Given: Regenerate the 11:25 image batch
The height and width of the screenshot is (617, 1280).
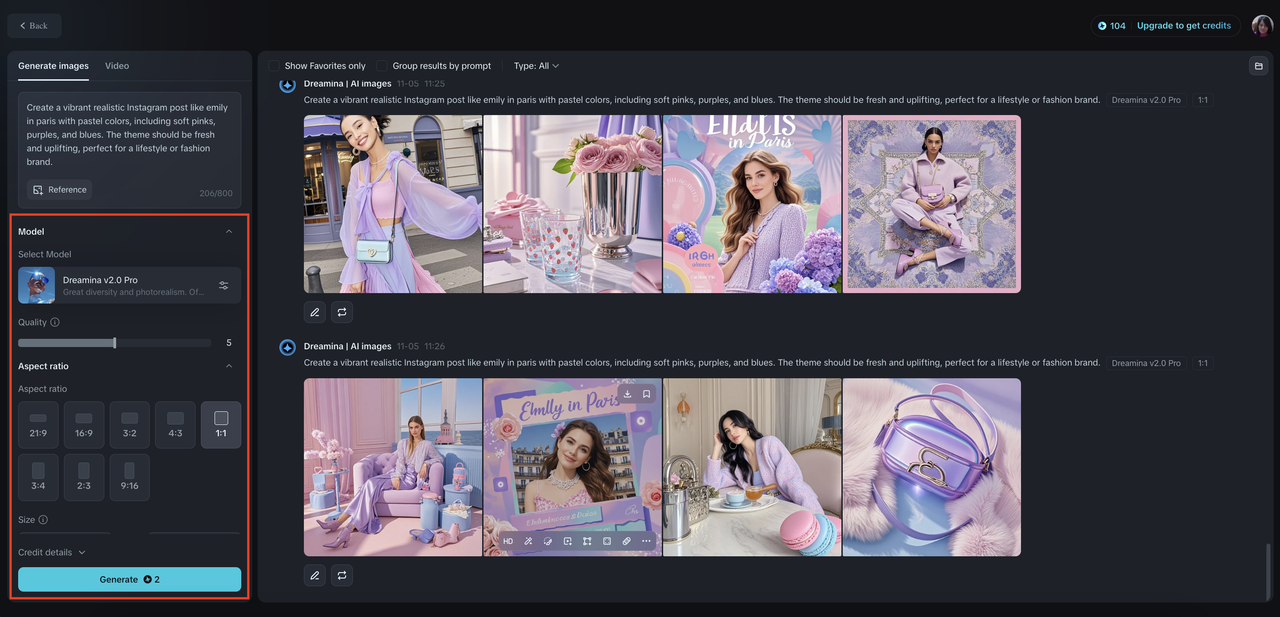Looking at the screenshot, I should (x=342, y=312).
